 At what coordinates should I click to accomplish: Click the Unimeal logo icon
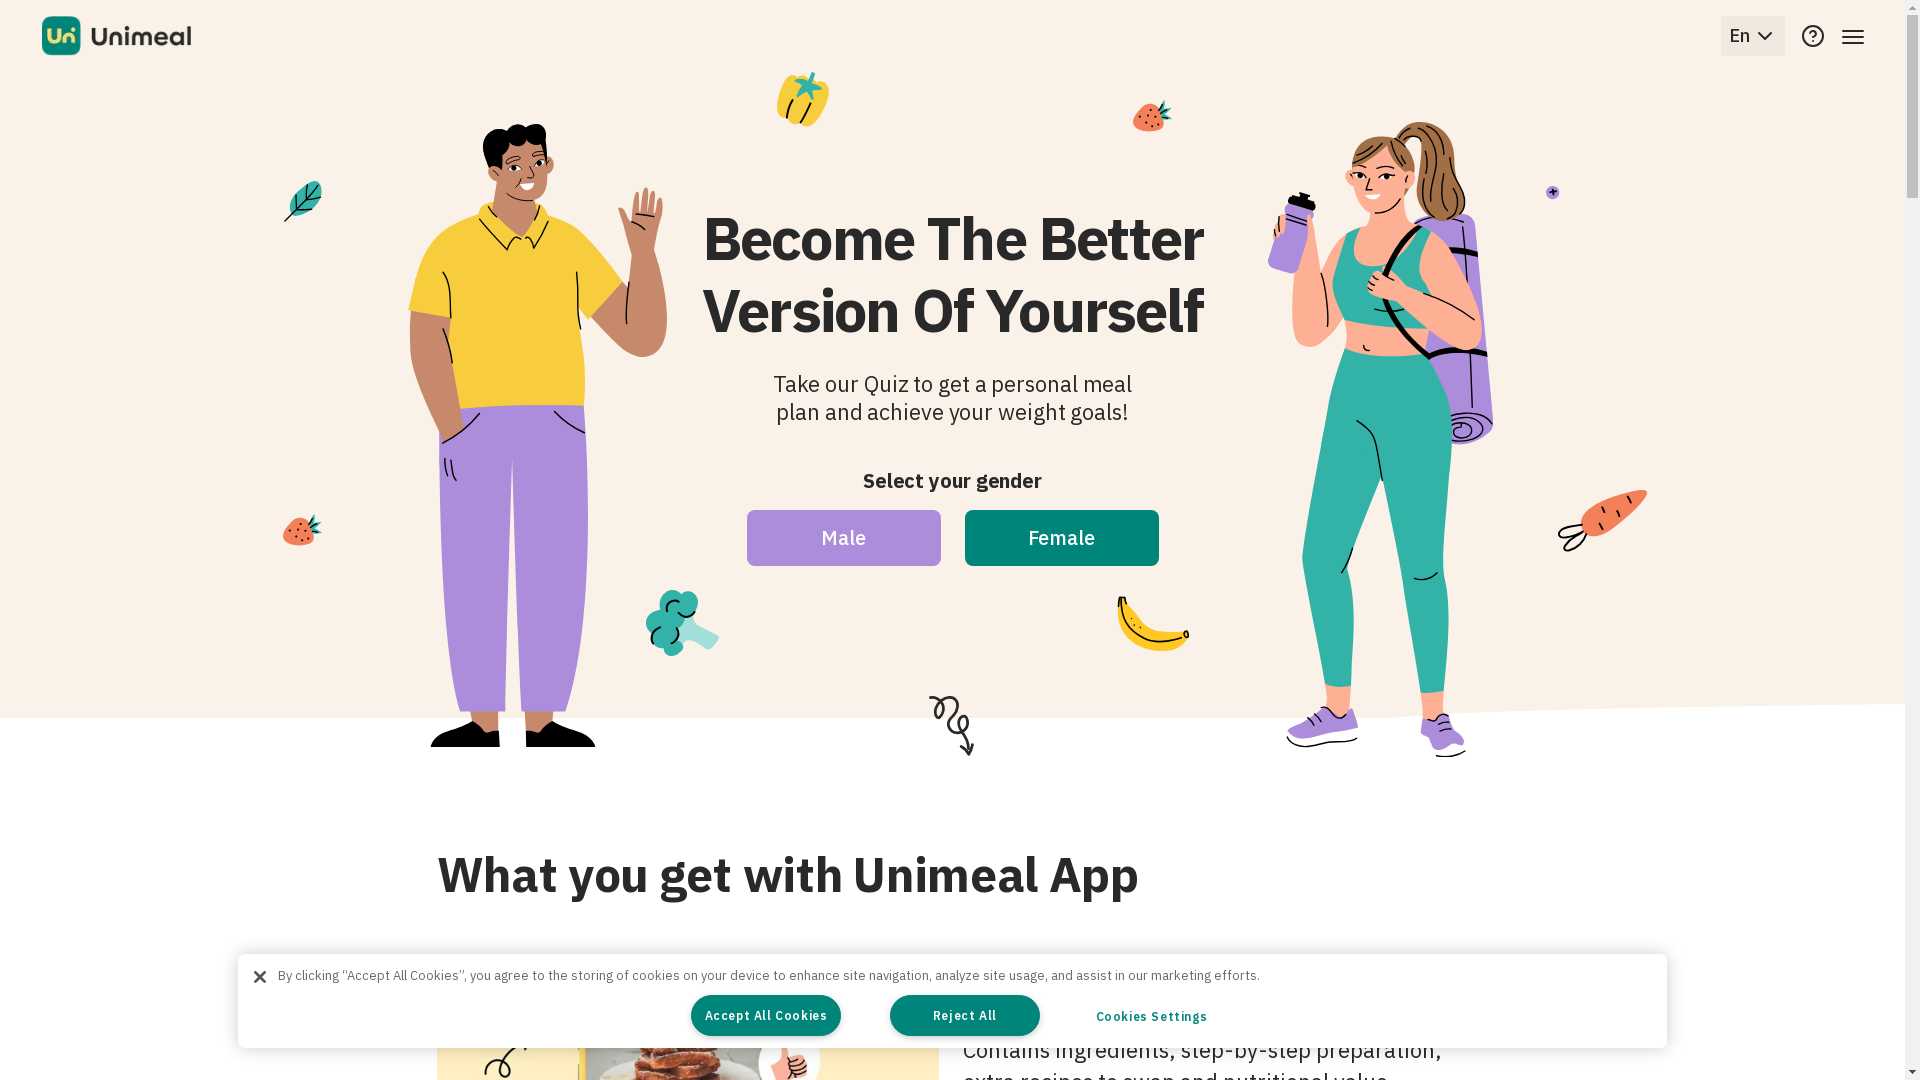(x=61, y=36)
